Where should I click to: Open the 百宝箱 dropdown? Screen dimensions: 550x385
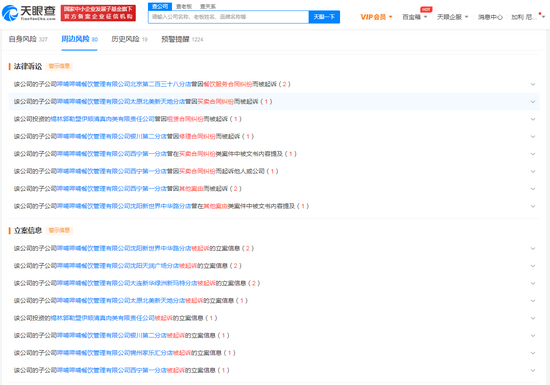pyautogui.click(x=415, y=17)
